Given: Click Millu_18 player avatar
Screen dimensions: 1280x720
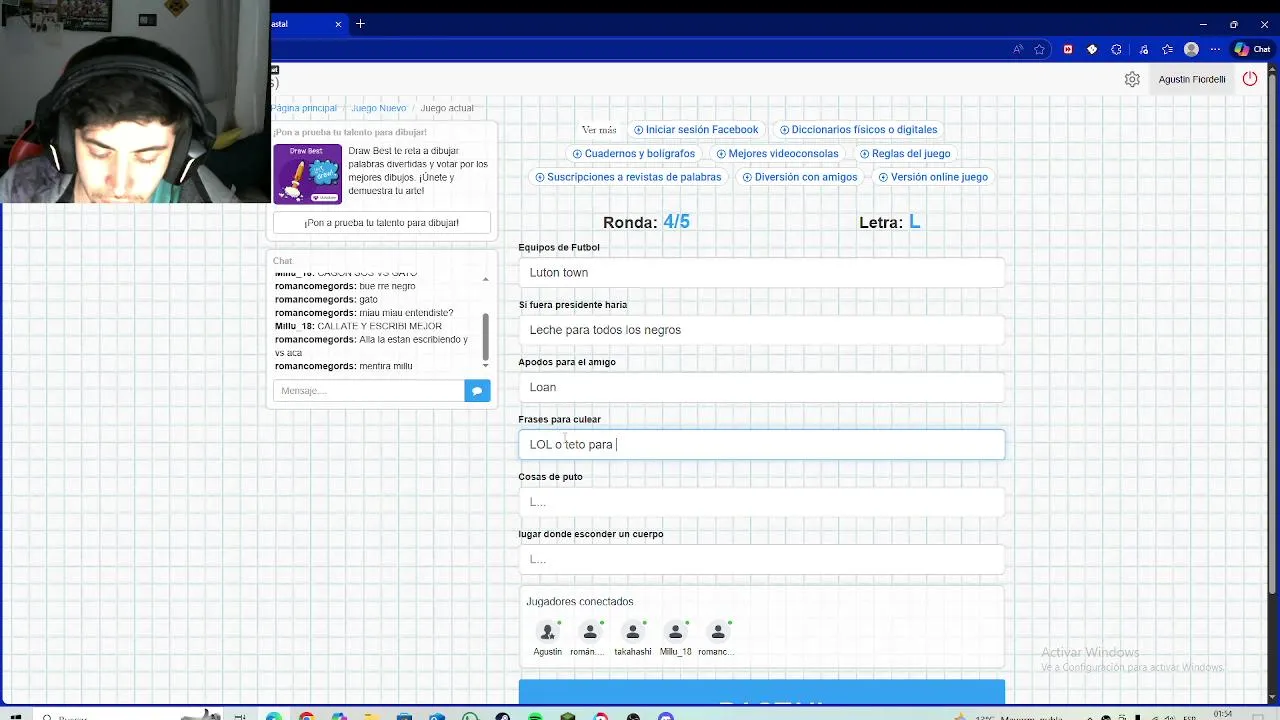Looking at the screenshot, I should pyautogui.click(x=675, y=632).
